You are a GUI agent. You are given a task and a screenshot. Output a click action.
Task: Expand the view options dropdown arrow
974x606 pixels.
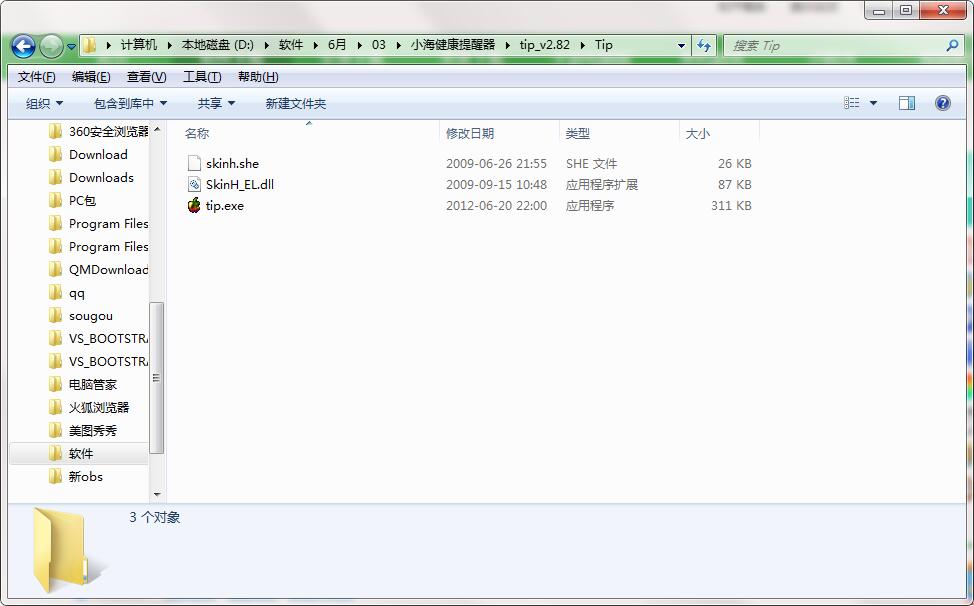pos(873,103)
